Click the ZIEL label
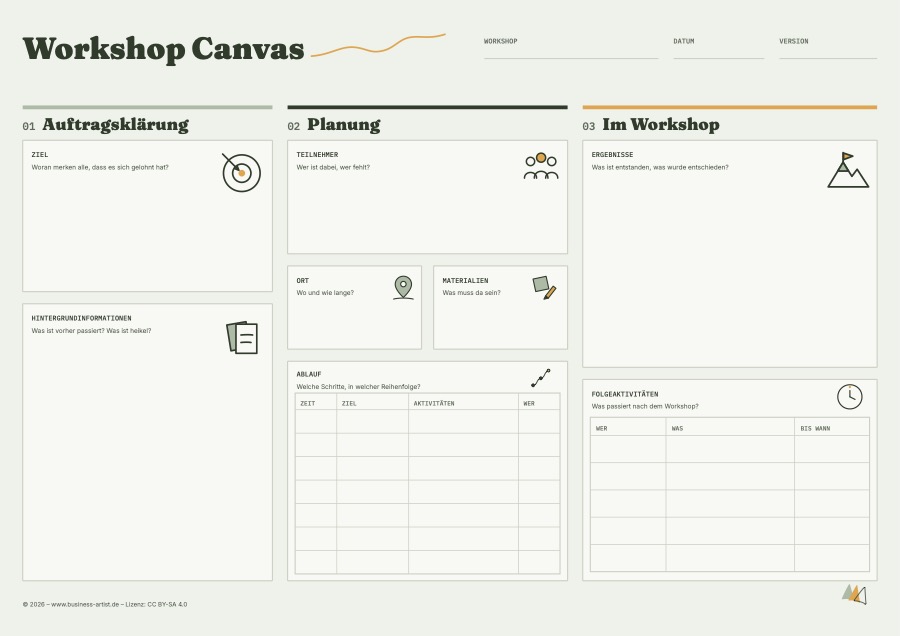The image size is (900, 636). (40, 154)
